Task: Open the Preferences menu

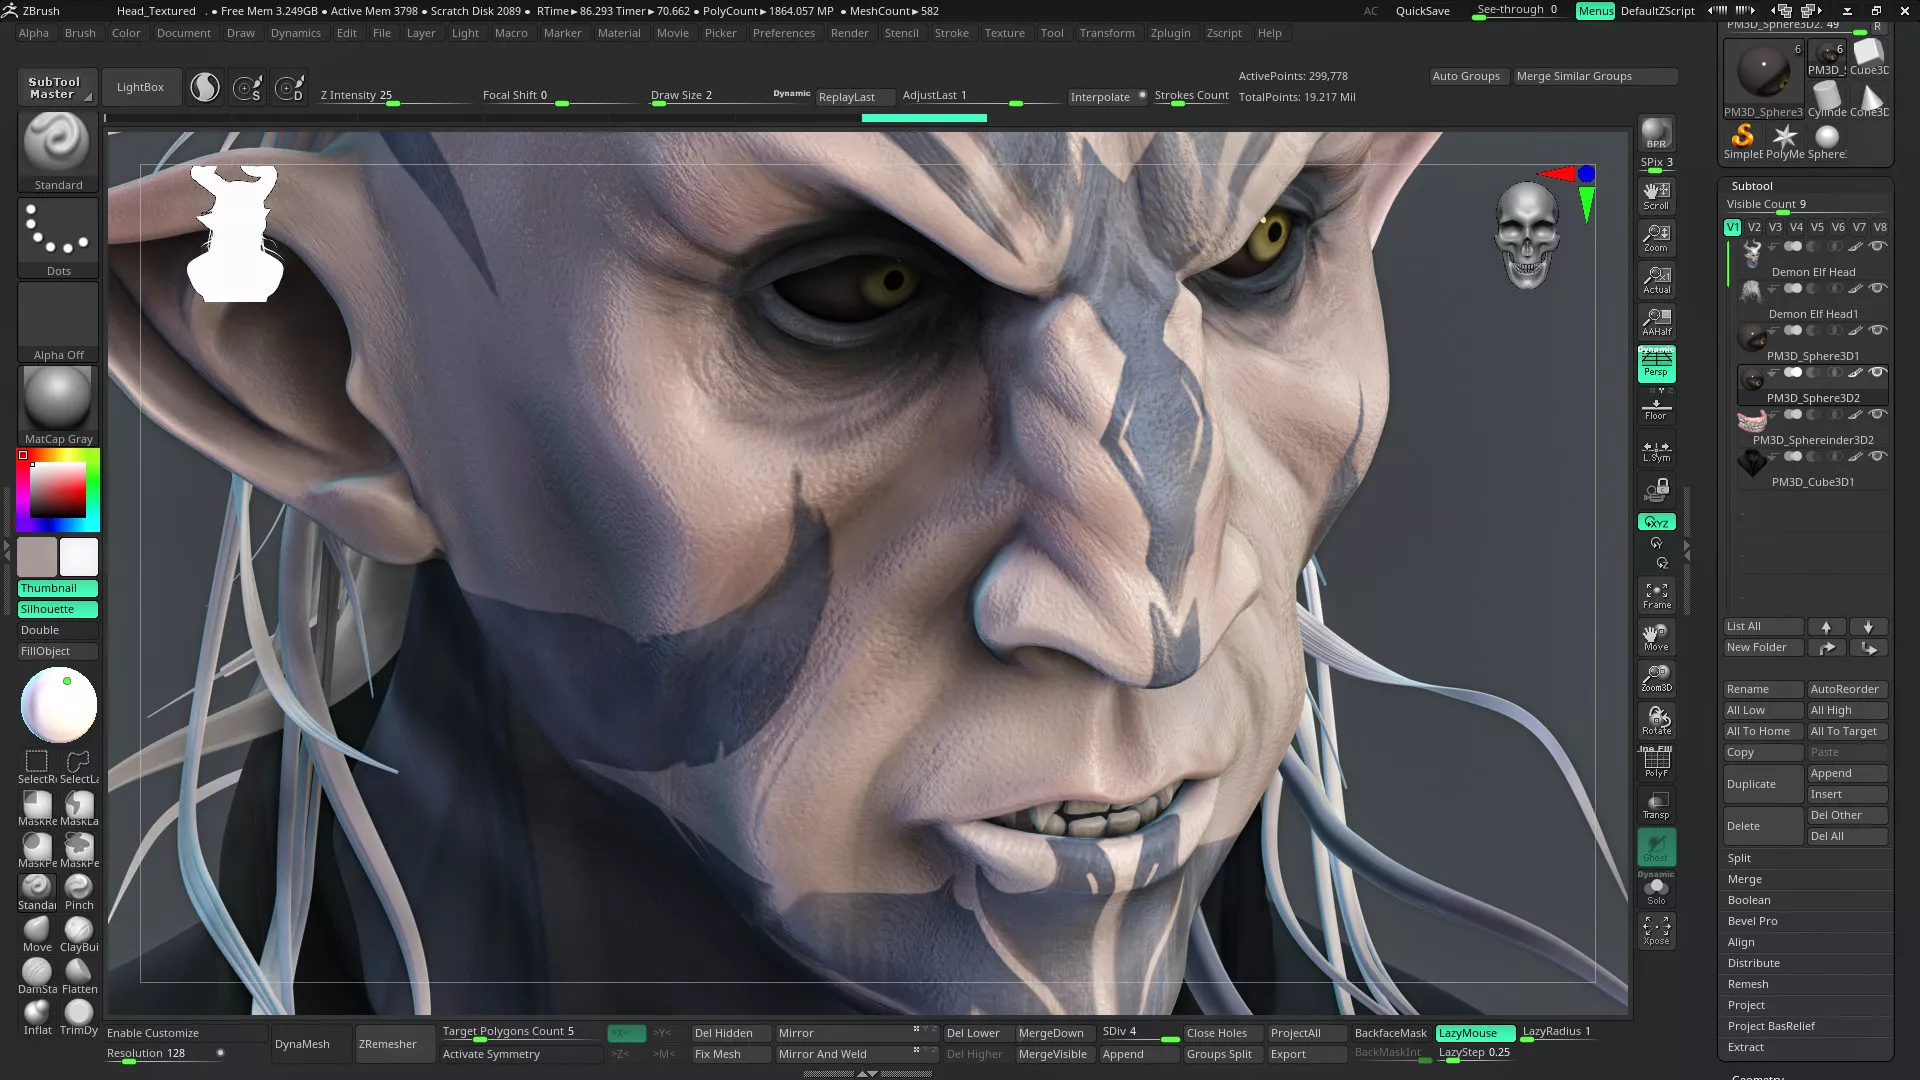Action: [x=783, y=33]
